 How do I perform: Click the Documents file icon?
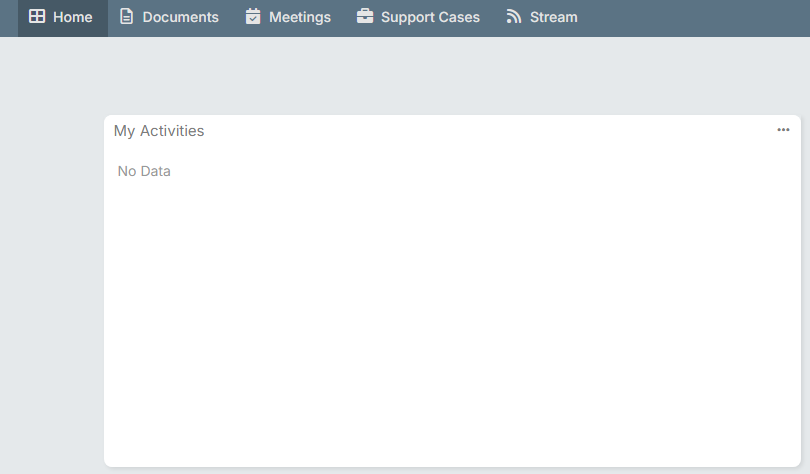coord(126,17)
